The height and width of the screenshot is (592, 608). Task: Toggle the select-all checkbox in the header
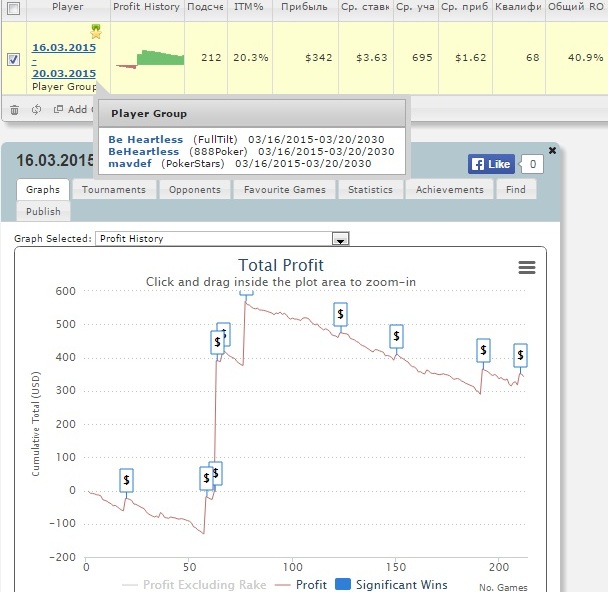tap(13, 8)
